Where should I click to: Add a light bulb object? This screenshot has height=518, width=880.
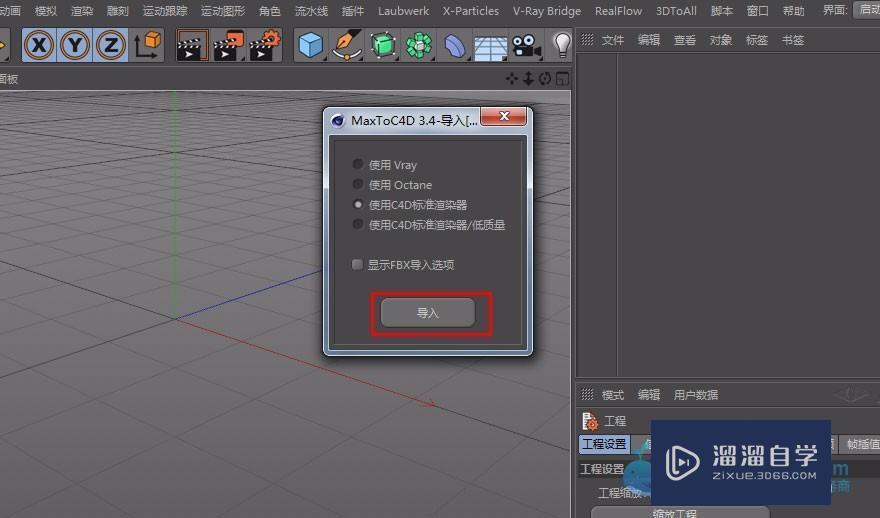(x=562, y=45)
